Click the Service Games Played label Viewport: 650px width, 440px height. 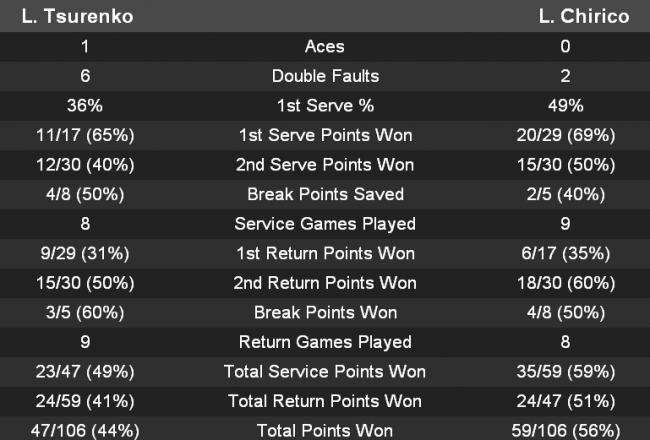click(x=324, y=224)
